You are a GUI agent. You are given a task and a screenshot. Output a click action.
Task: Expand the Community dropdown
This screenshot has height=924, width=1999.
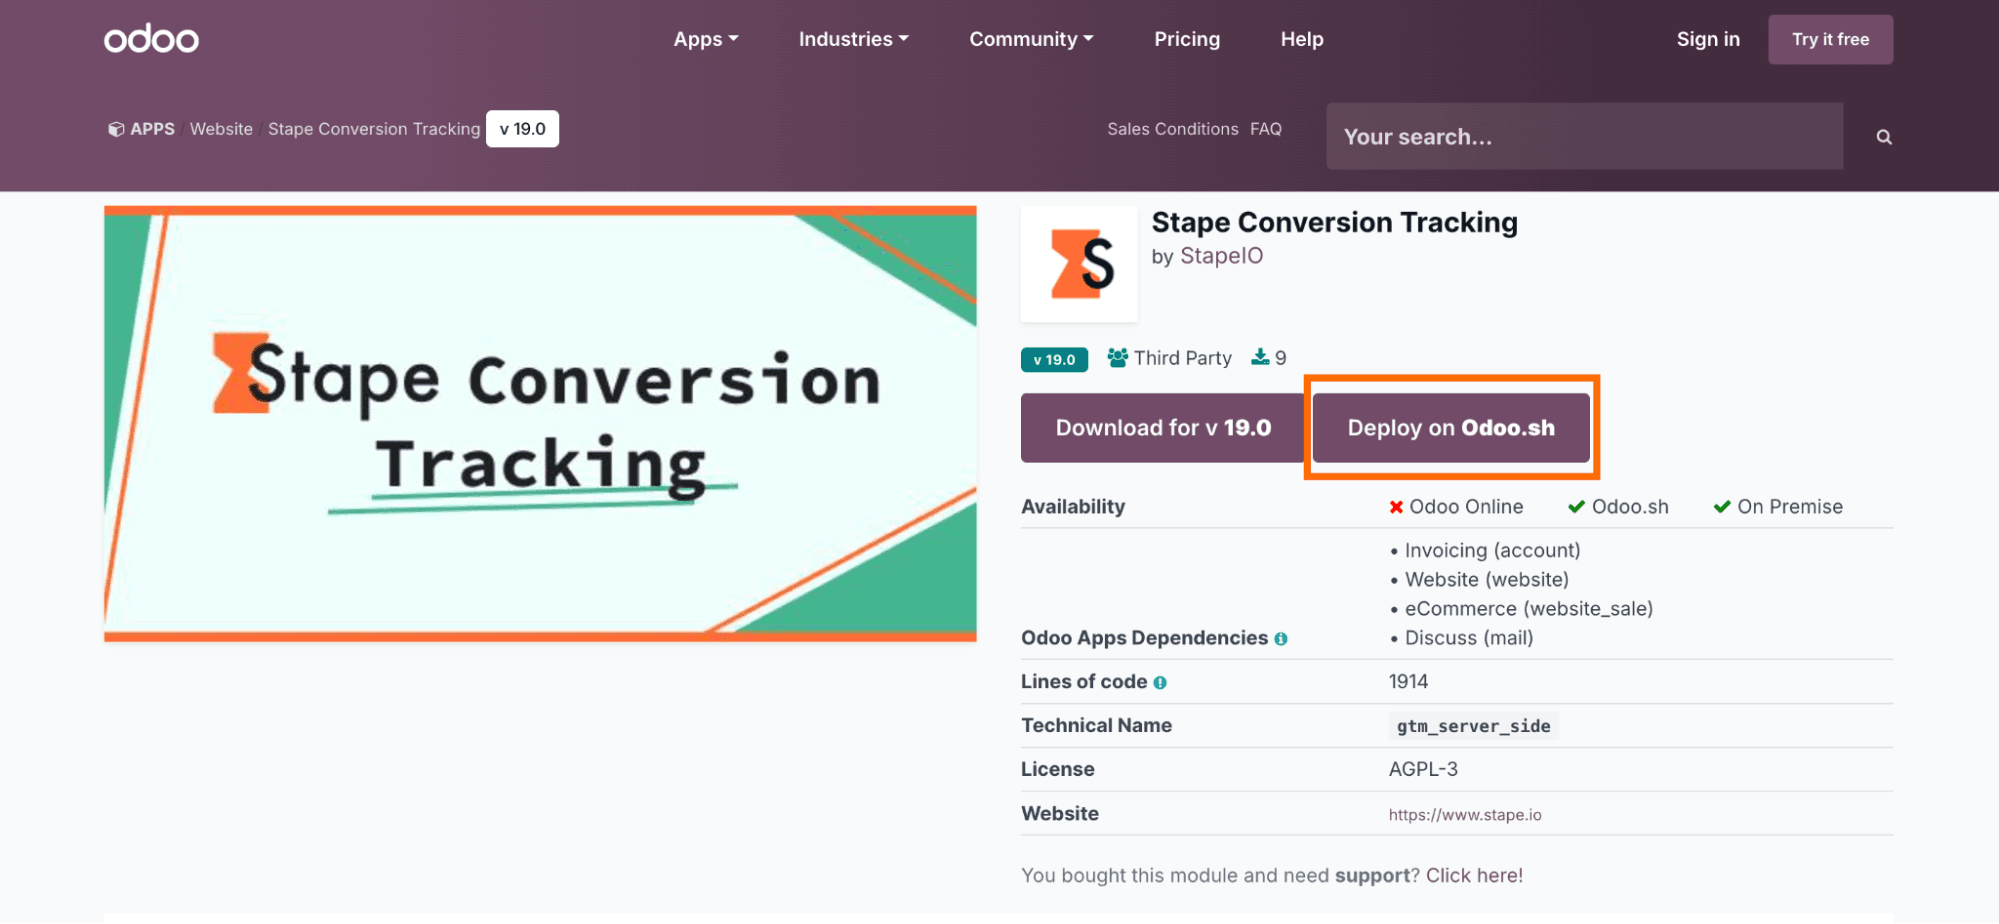point(1030,39)
